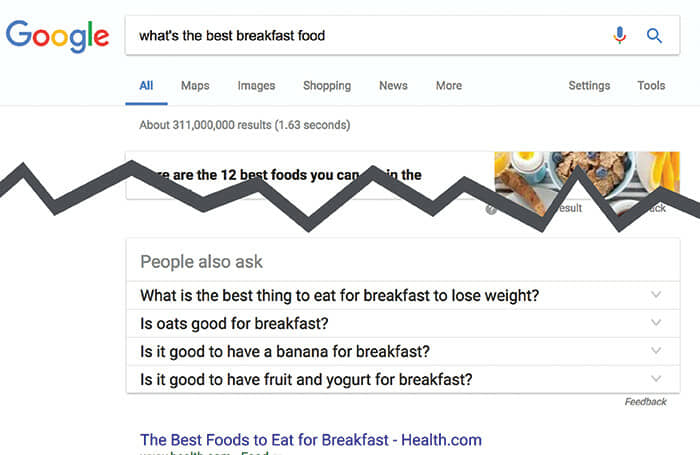700x455 pixels.
Task: Open the Google logo homepage
Action: point(58,37)
